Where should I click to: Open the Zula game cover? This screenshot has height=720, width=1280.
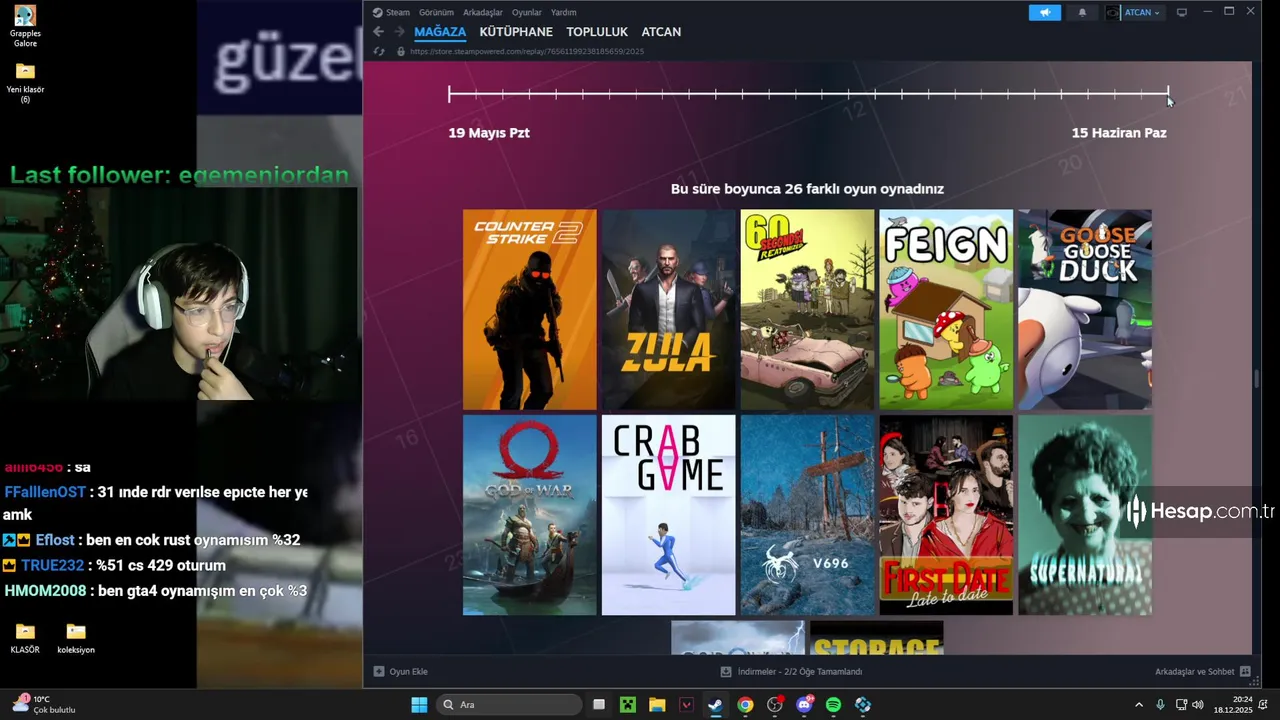pyautogui.click(x=668, y=309)
